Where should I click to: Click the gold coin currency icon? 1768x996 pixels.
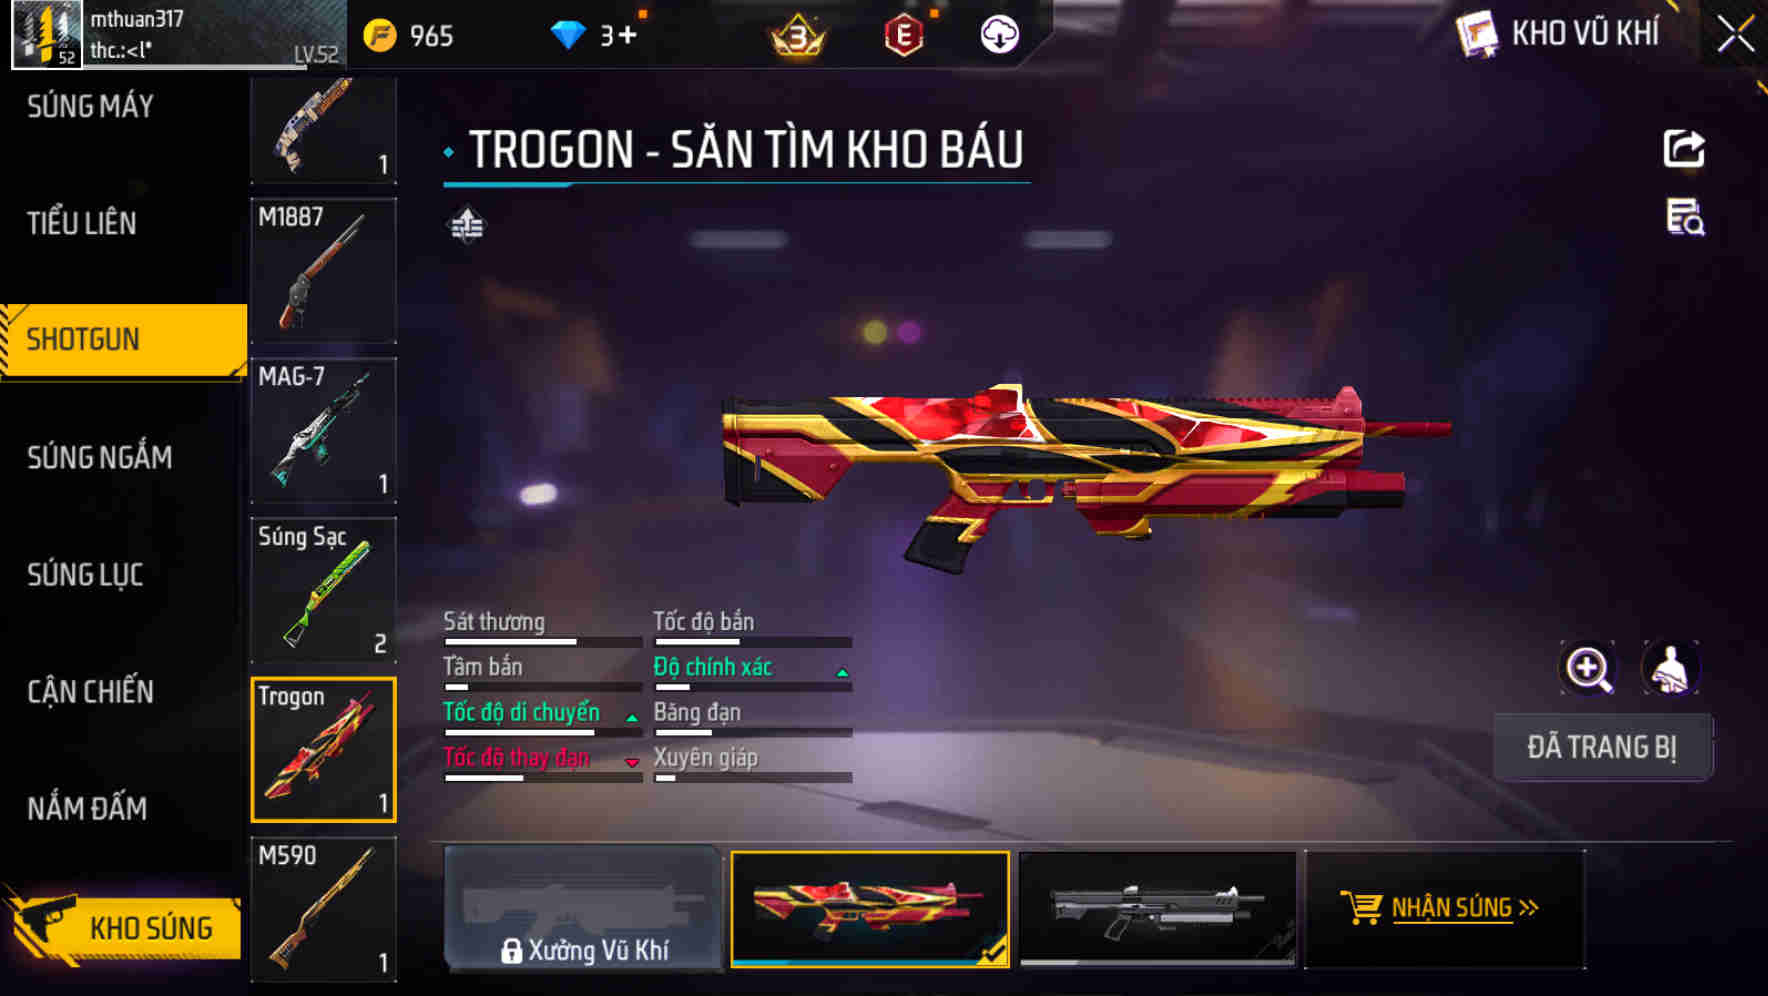tap(379, 35)
